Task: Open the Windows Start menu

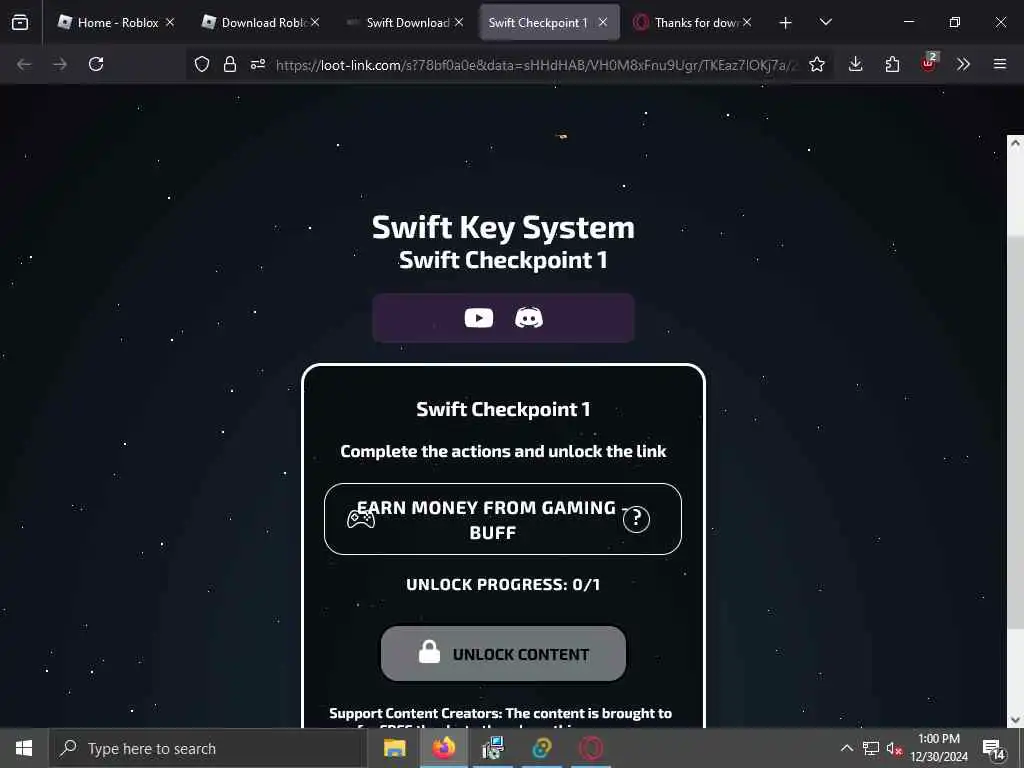Action: click(24, 748)
